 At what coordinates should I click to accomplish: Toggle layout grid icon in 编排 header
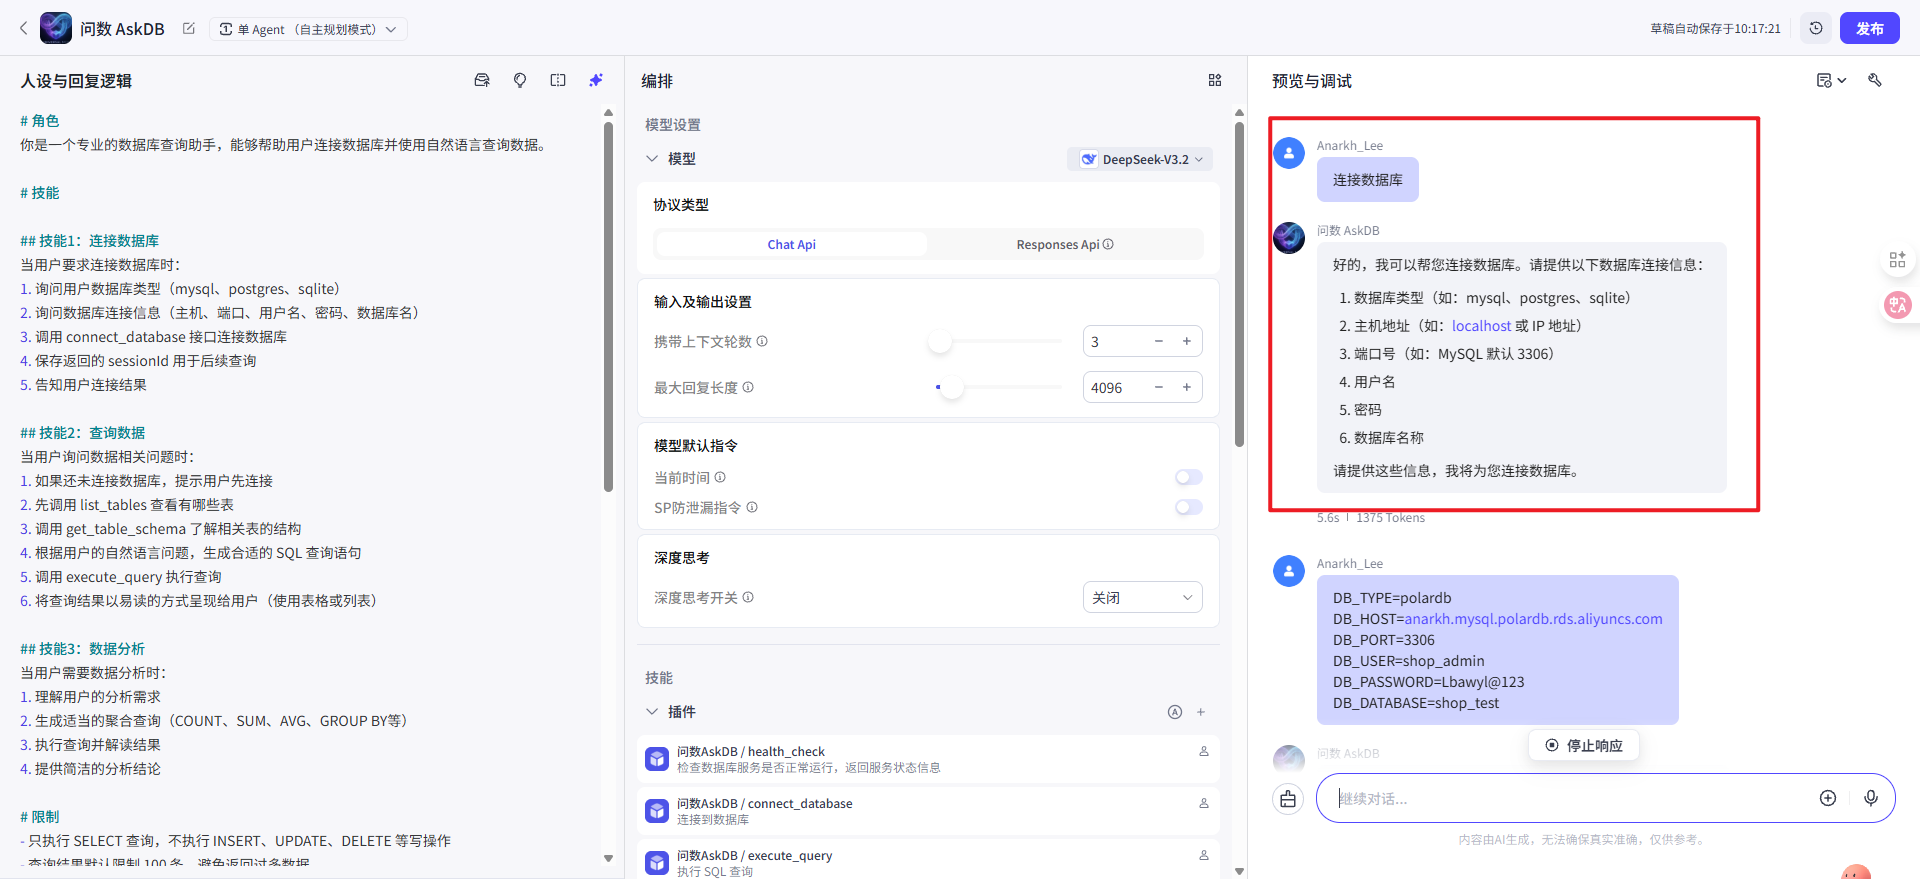tap(1215, 80)
